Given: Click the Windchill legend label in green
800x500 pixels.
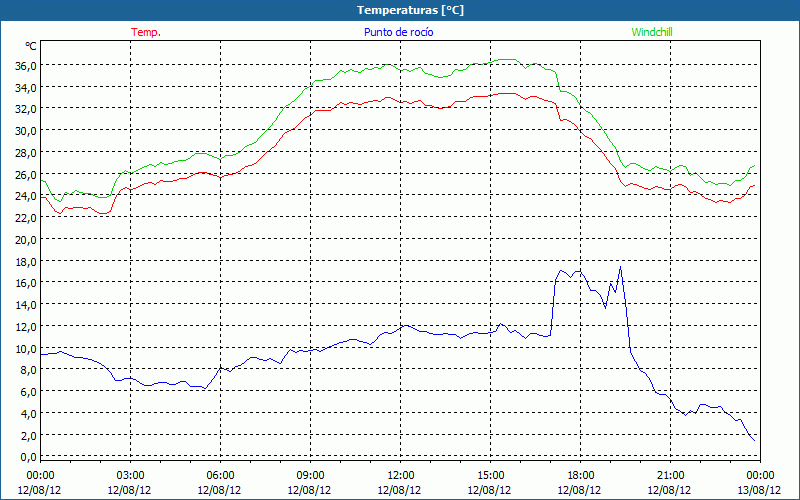Looking at the screenshot, I should click(x=652, y=32).
